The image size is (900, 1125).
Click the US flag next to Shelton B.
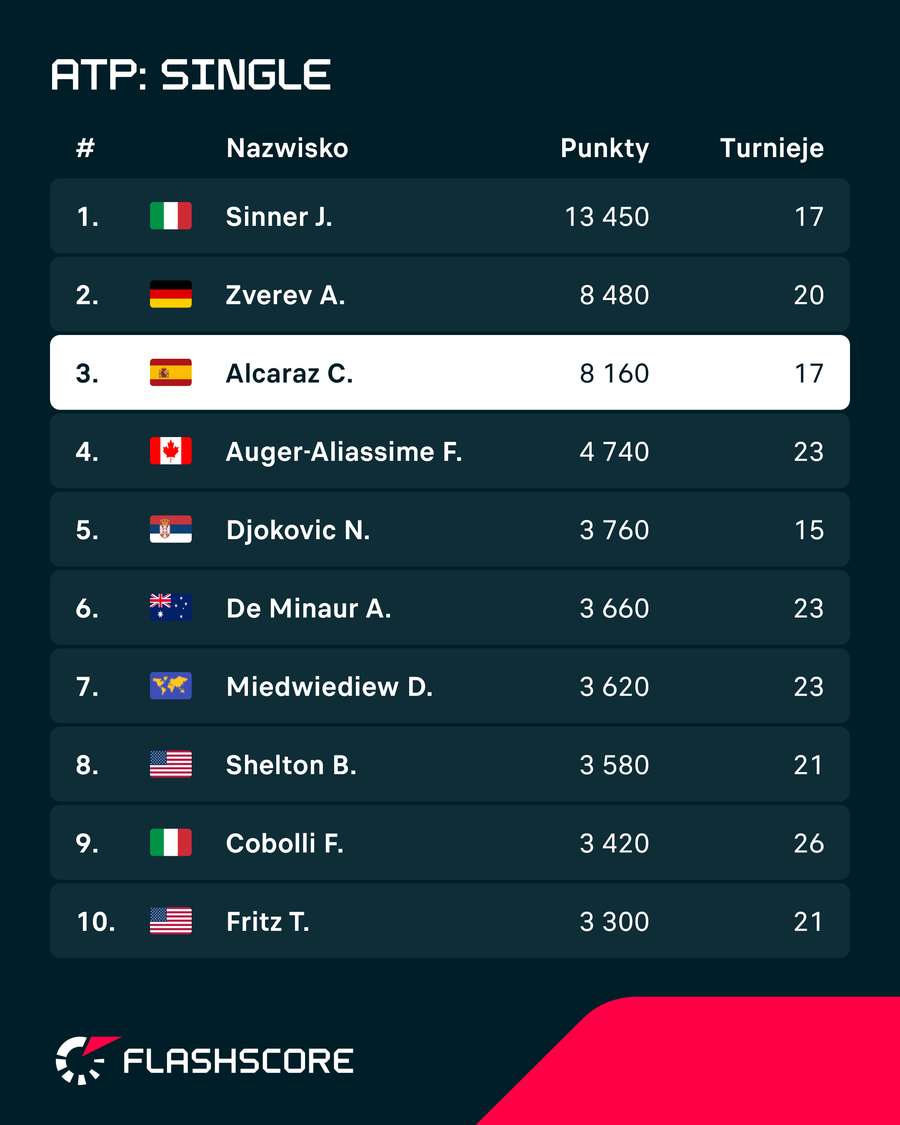[x=171, y=764]
